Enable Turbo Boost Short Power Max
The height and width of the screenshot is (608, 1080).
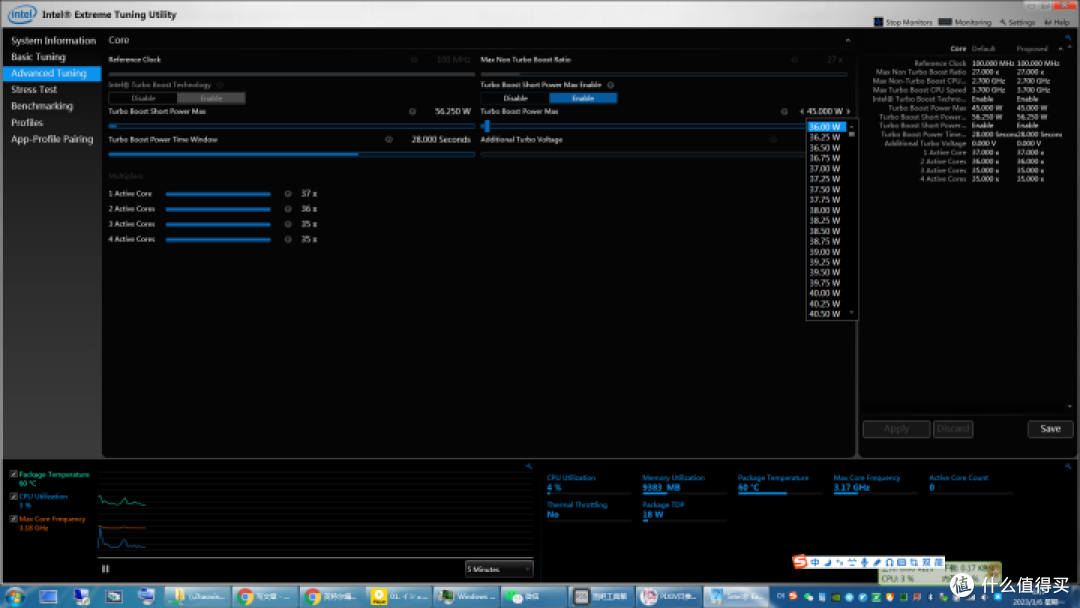point(583,98)
